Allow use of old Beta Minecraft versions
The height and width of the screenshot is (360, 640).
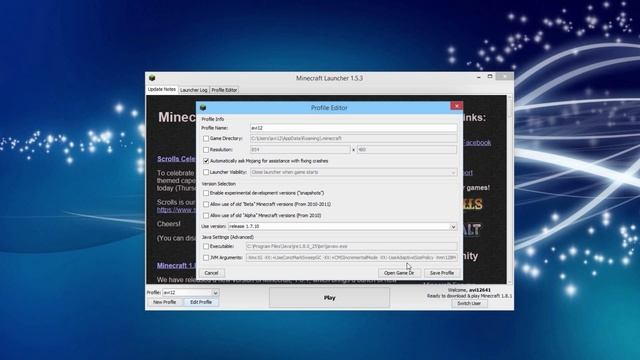[x=206, y=204]
